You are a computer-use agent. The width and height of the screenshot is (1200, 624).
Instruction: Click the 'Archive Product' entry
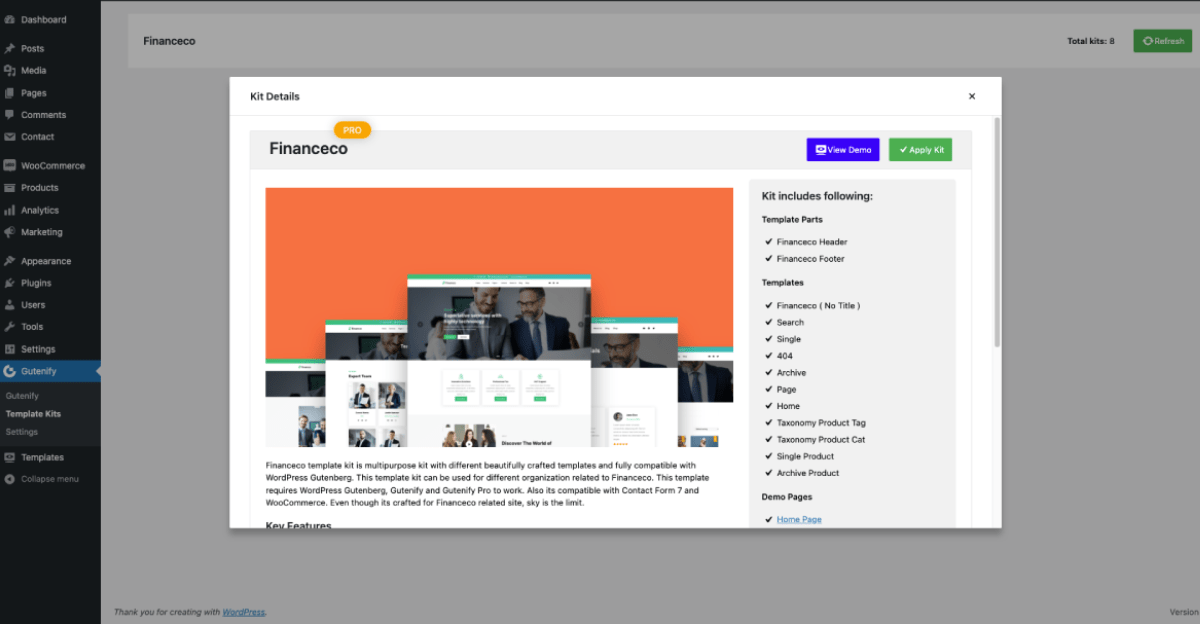point(808,473)
